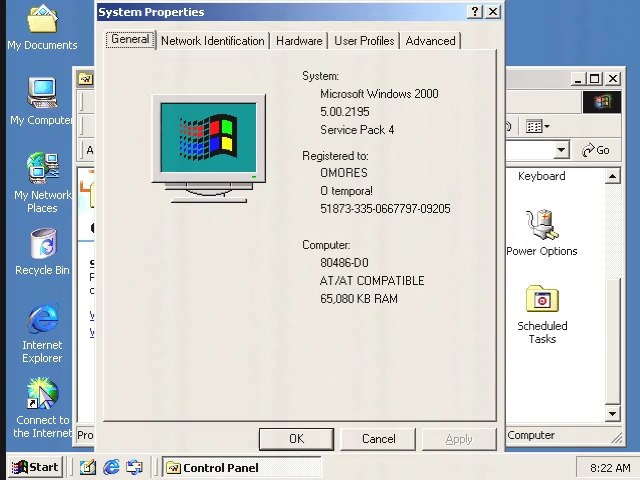Click the help question mark in System Properties
The height and width of the screenshot is (480, 640).
(475, 11)
